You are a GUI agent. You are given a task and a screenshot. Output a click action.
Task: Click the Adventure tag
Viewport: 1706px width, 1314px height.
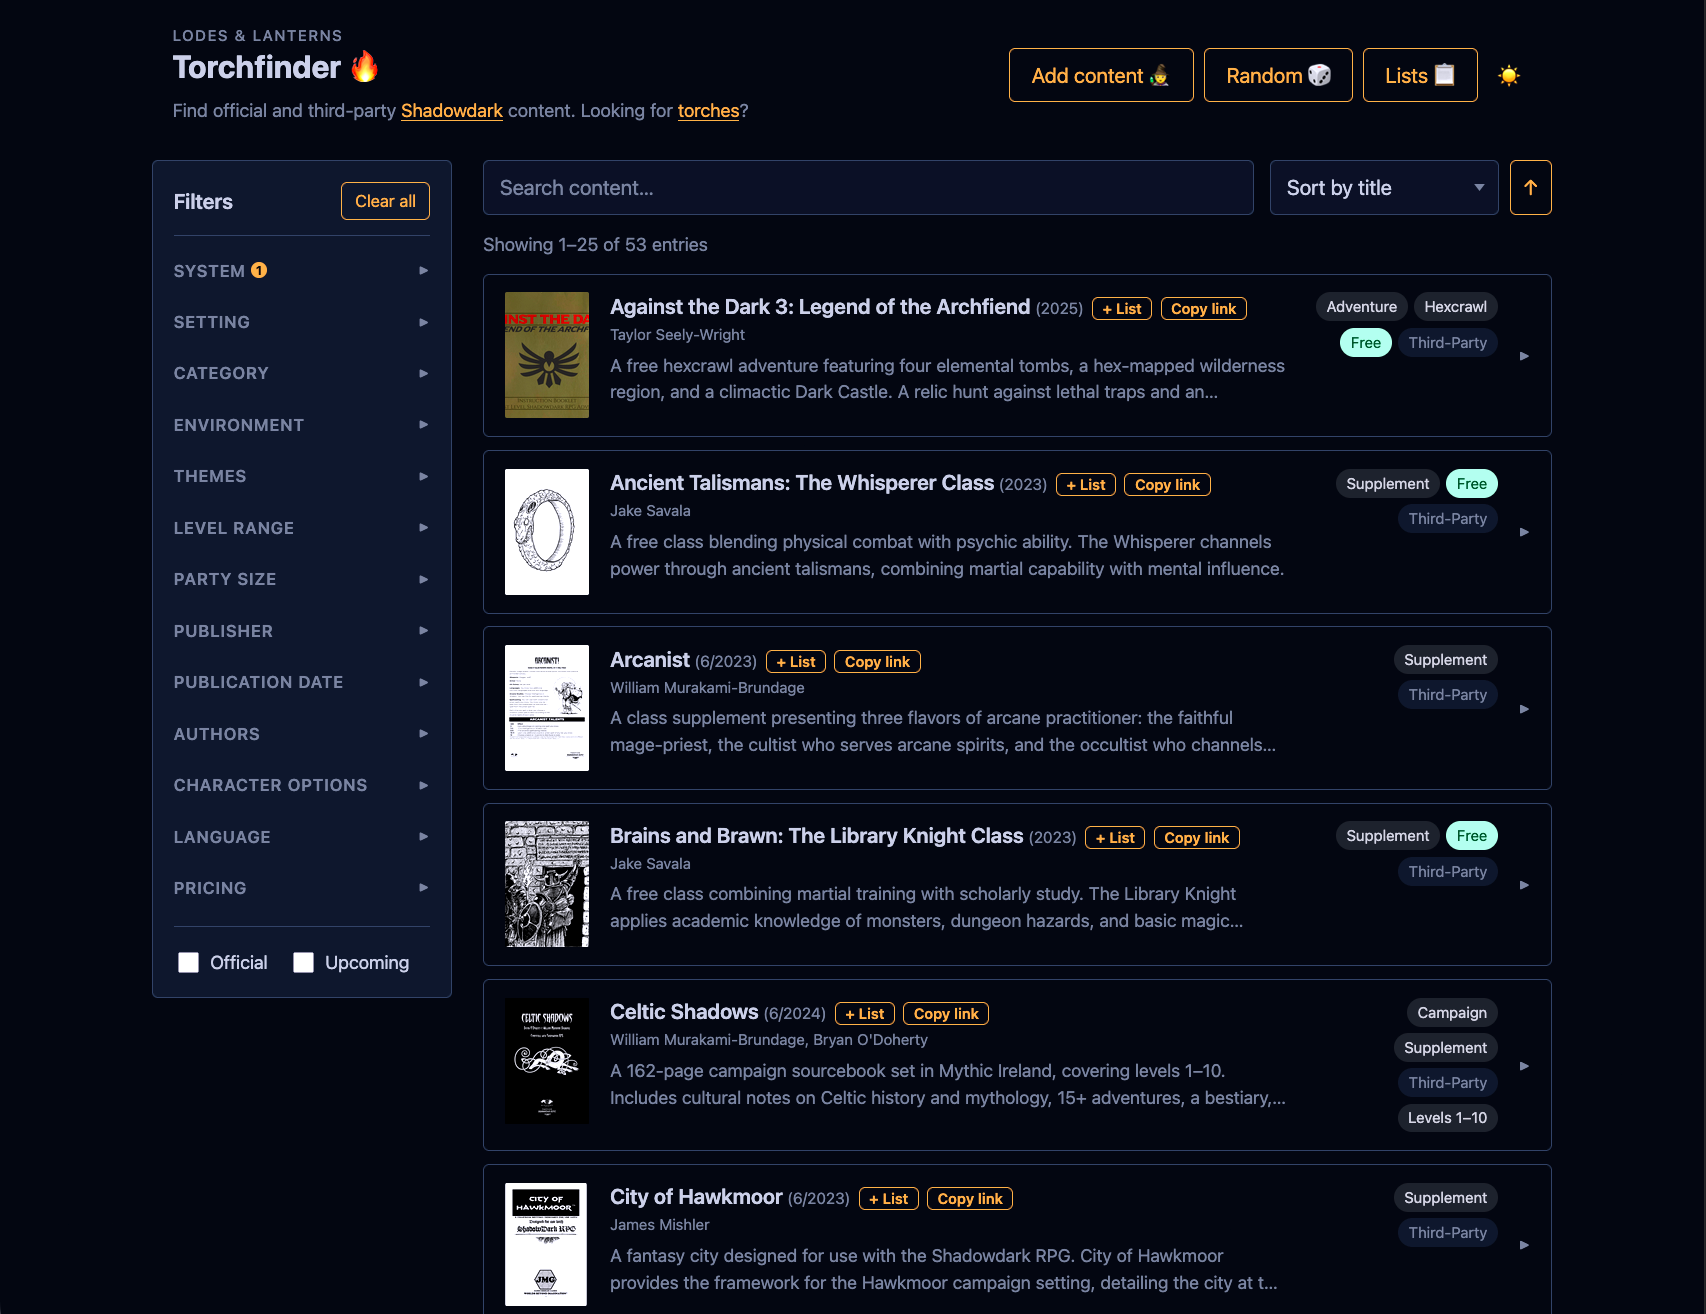(x=1361, y=307)
